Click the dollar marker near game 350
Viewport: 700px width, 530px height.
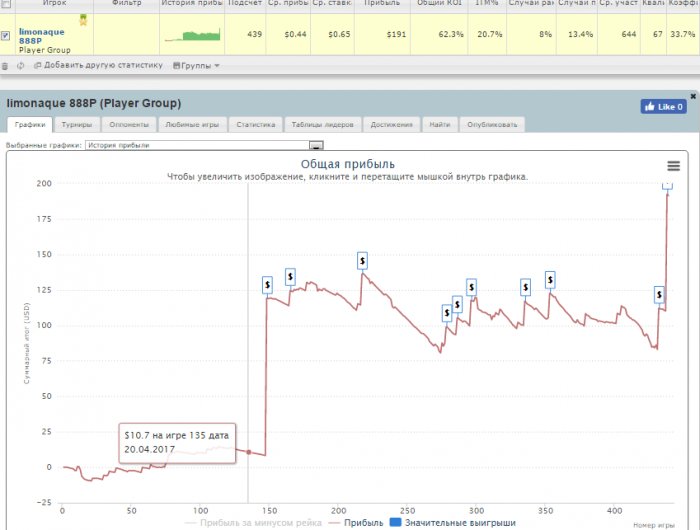pos(550,280)
